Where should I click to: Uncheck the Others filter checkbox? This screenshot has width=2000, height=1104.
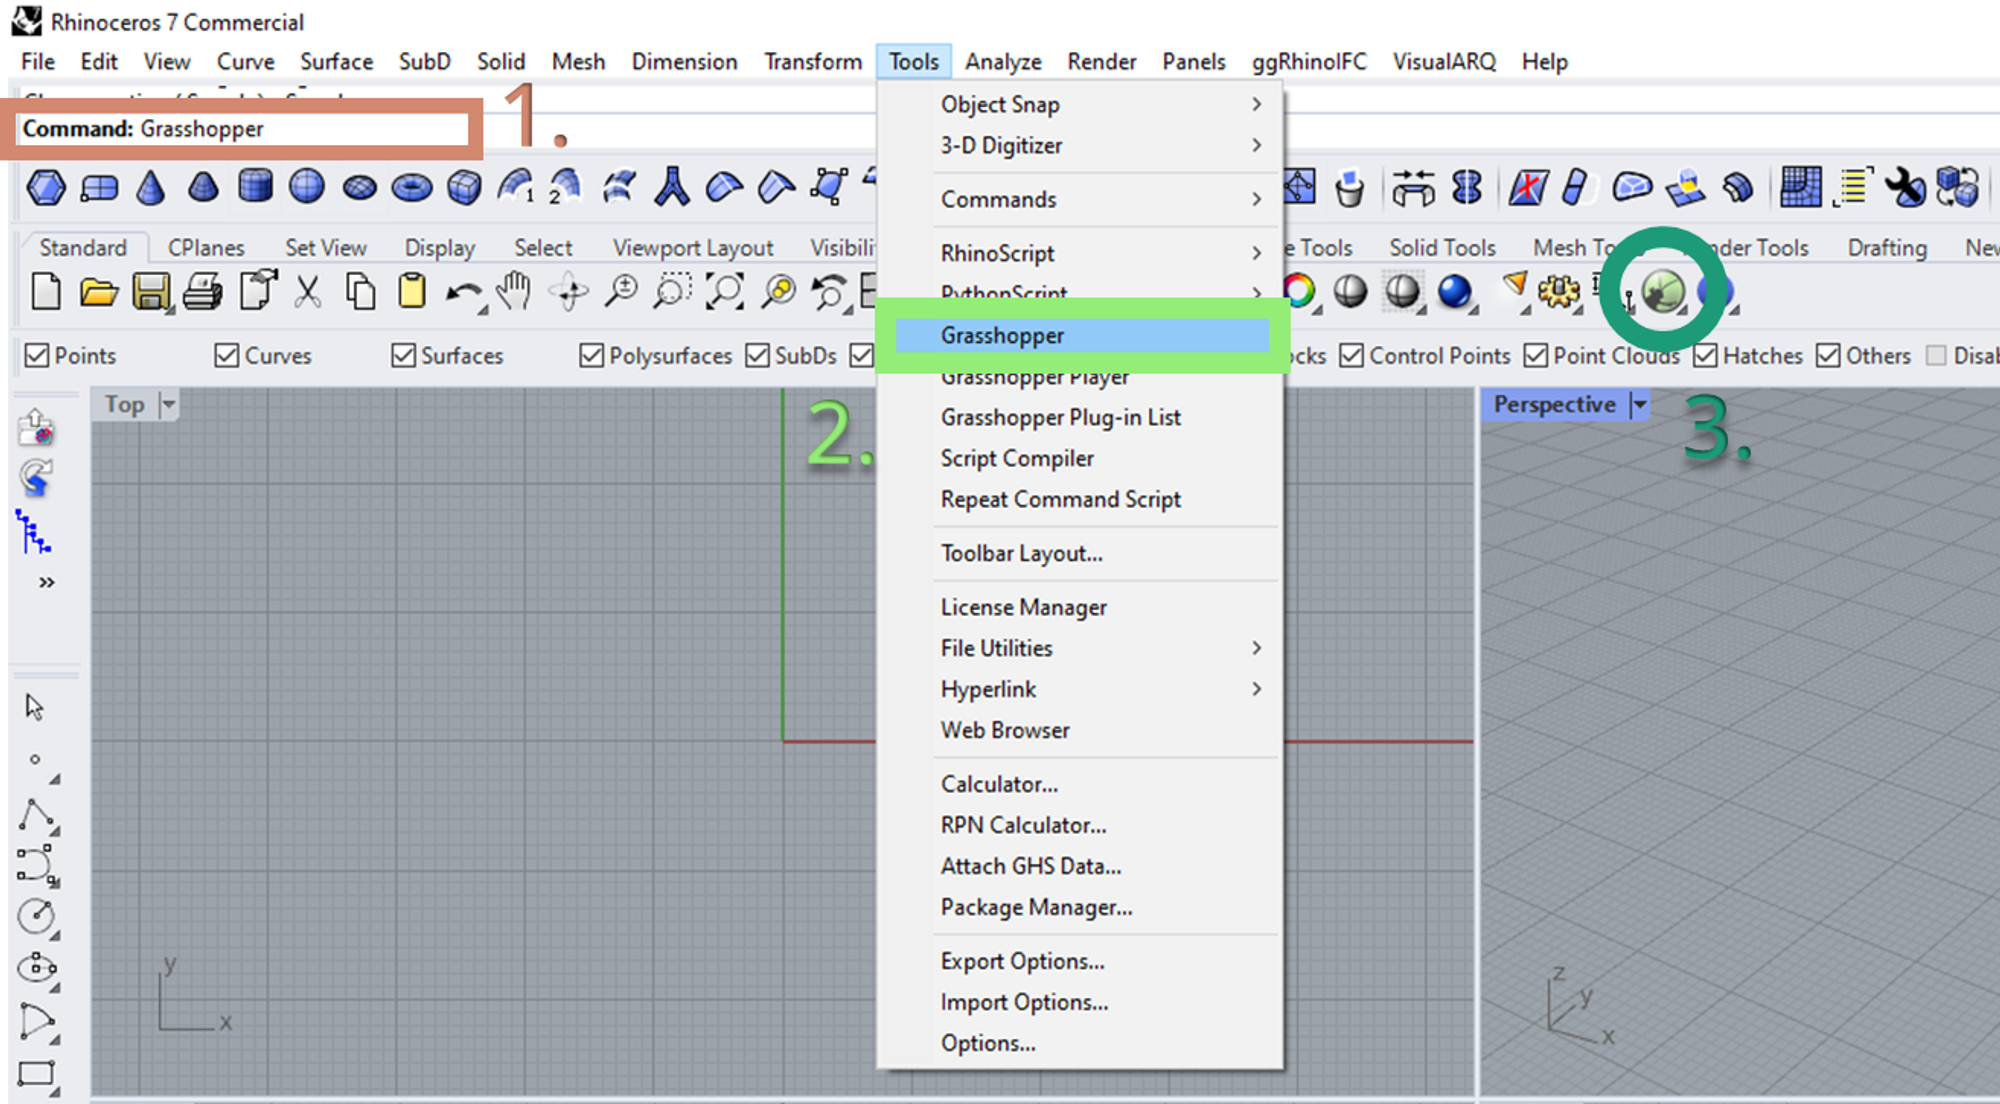[x=1828, y=355]
